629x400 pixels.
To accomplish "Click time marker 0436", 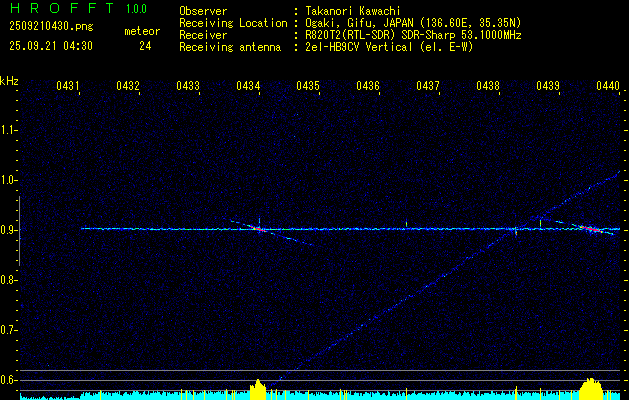I will click(x=368, y=85).
